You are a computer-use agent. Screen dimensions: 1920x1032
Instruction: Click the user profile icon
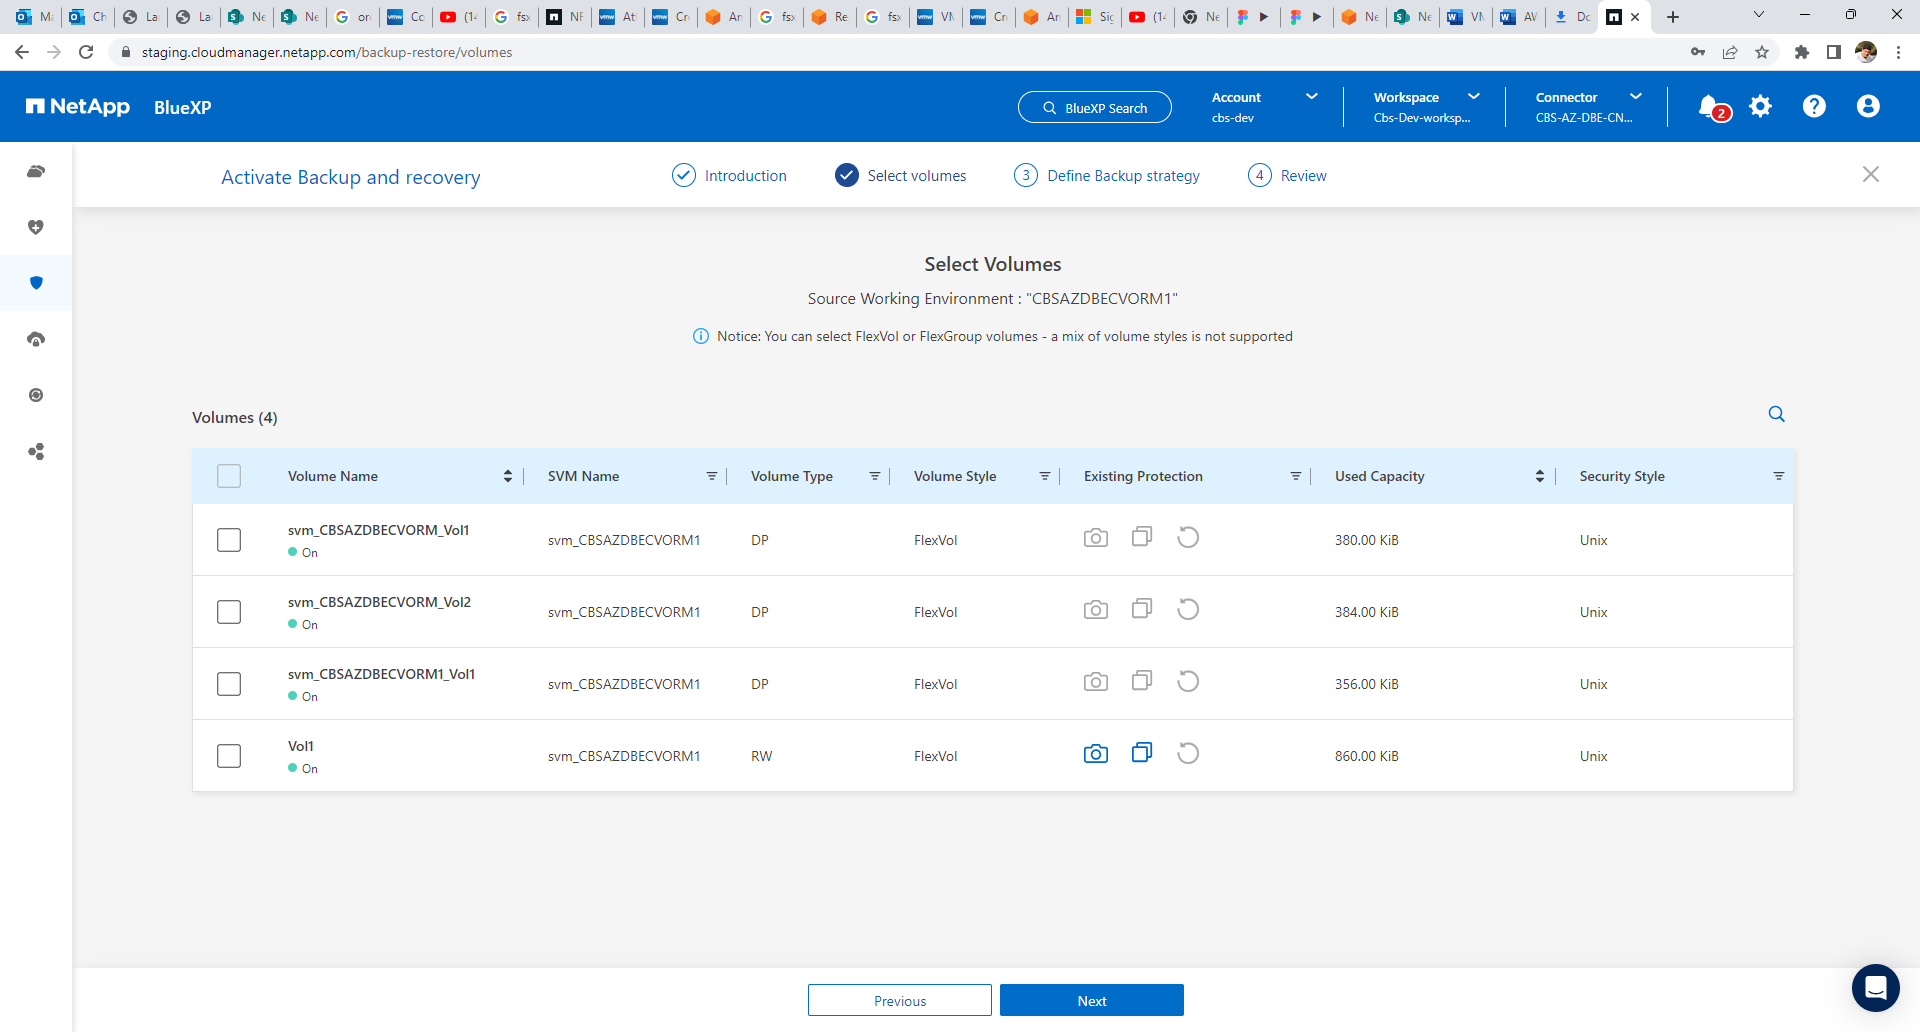coord(1868,107)
